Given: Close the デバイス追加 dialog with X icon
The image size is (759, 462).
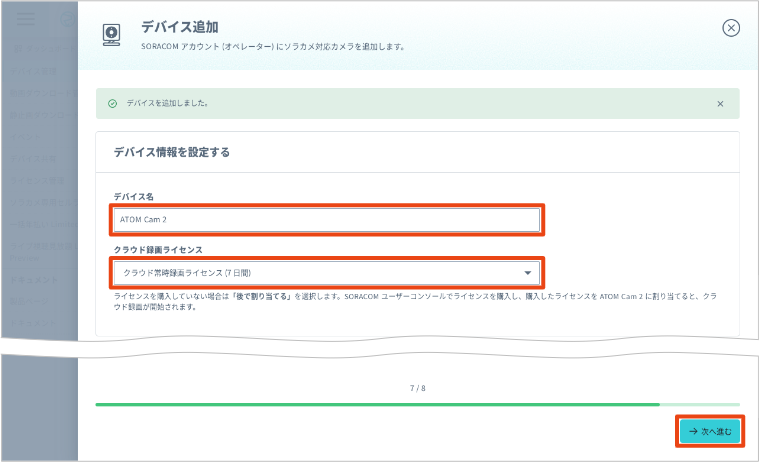Looking at the screenshot, I should coord(731,28).
